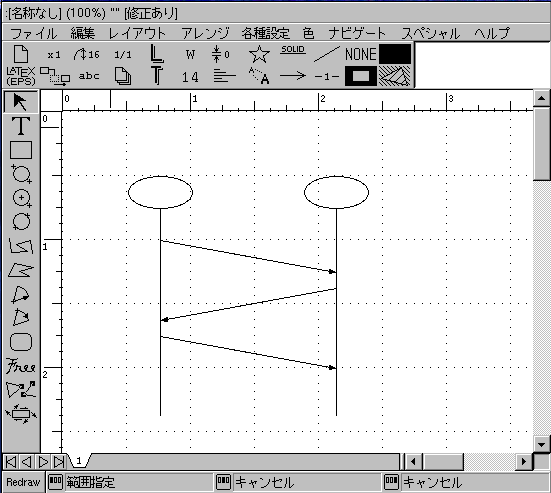Pick the rectangle drawing tool
Image resolution: width=551 pixels, height=493 pixels.
point(21,150)
